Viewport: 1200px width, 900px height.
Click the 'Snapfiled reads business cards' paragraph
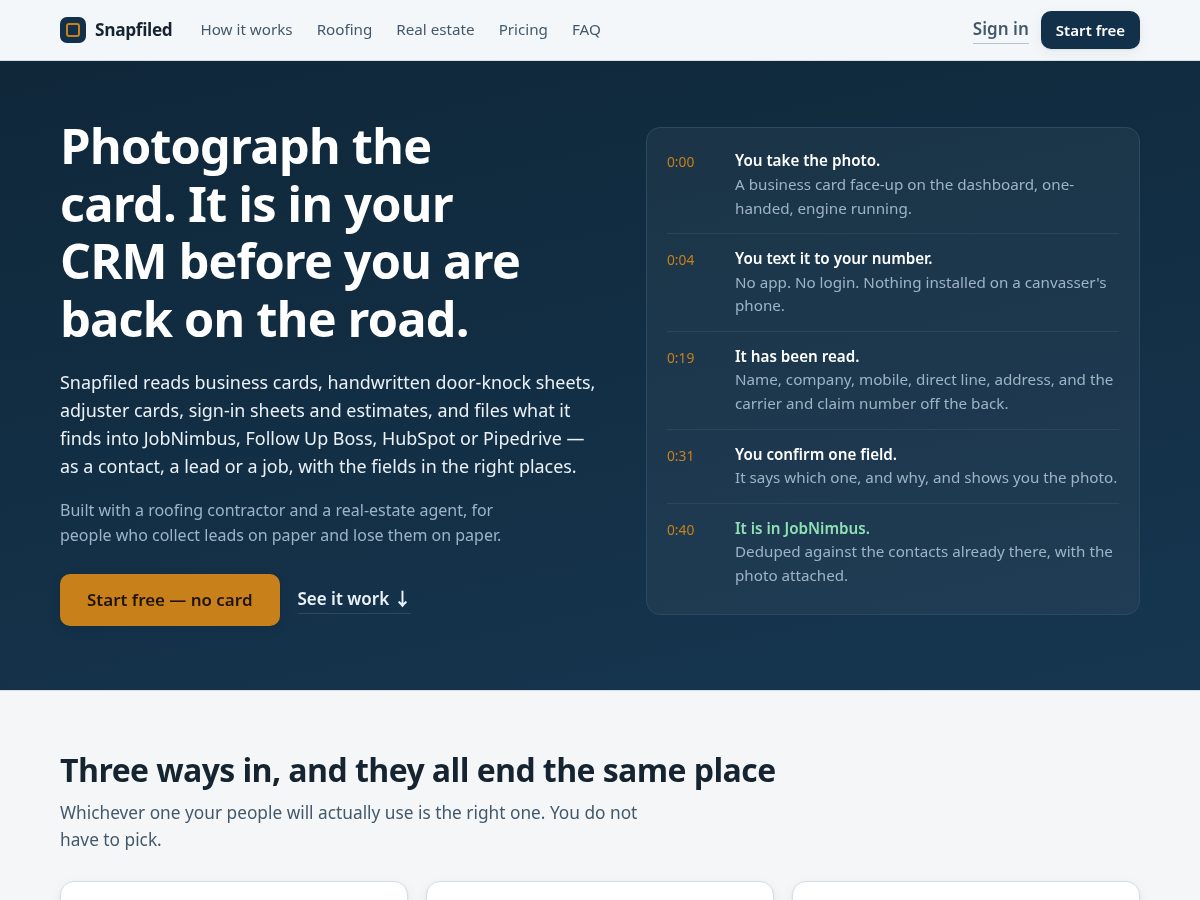point(328,425)
